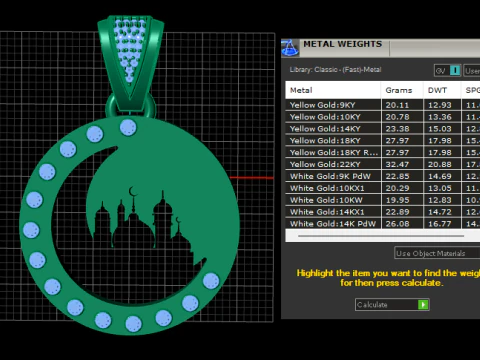
Task: Select row Yellow Gold:18KY
Action: [383, 141]
